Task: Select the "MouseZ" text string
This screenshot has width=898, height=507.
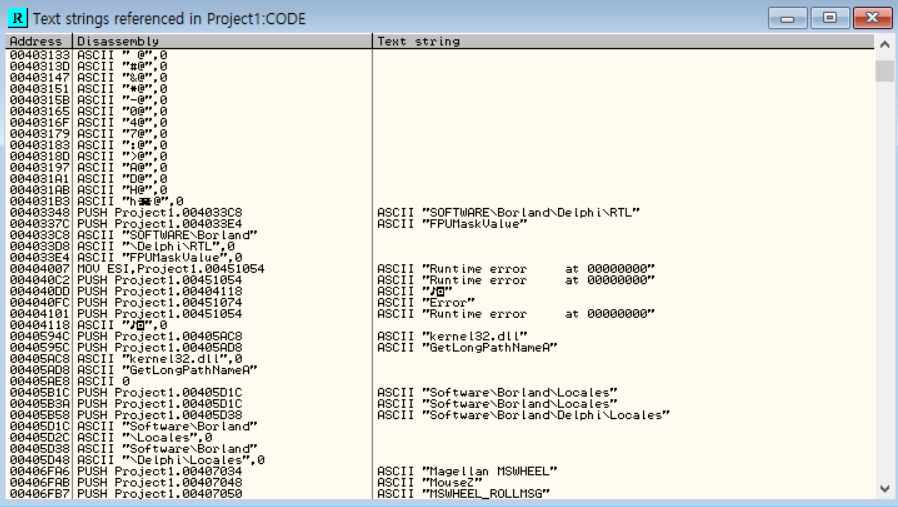Action: pos(430,482)
